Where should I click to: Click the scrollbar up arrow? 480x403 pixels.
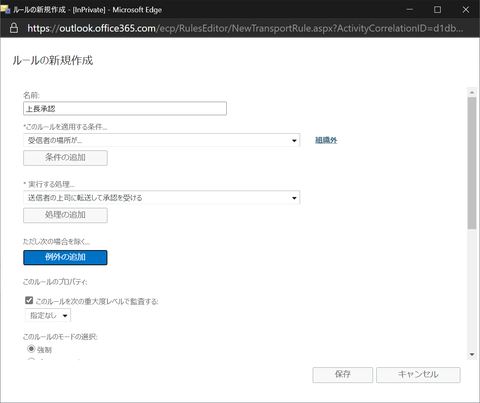click(x=472, y=92)
